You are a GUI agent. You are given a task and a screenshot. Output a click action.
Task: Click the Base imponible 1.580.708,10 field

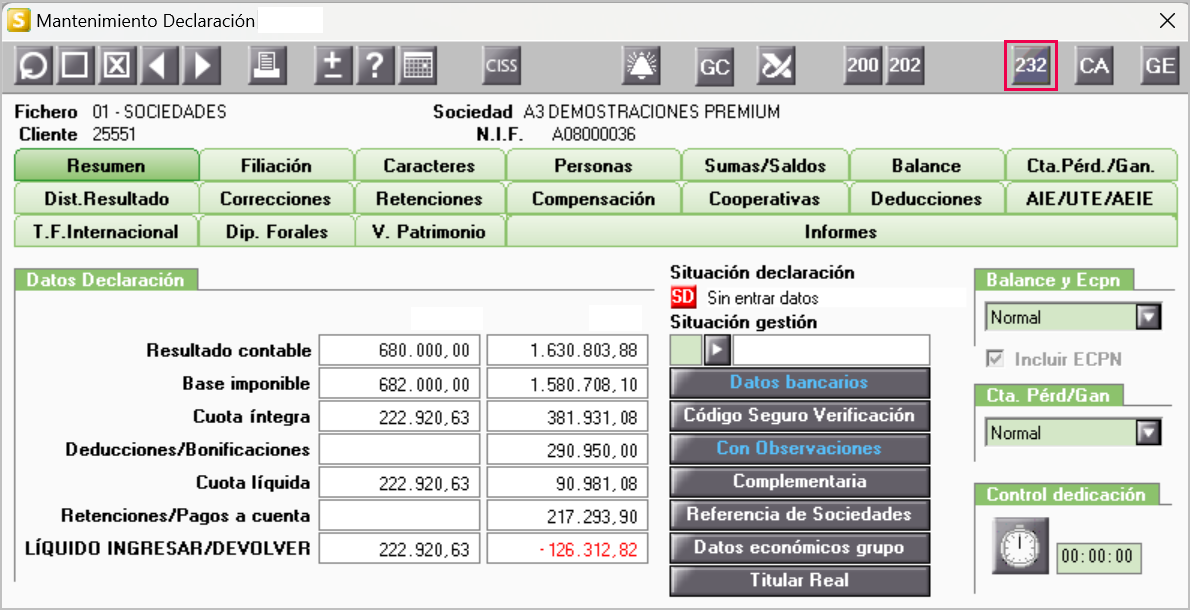[x=568, y=383]
